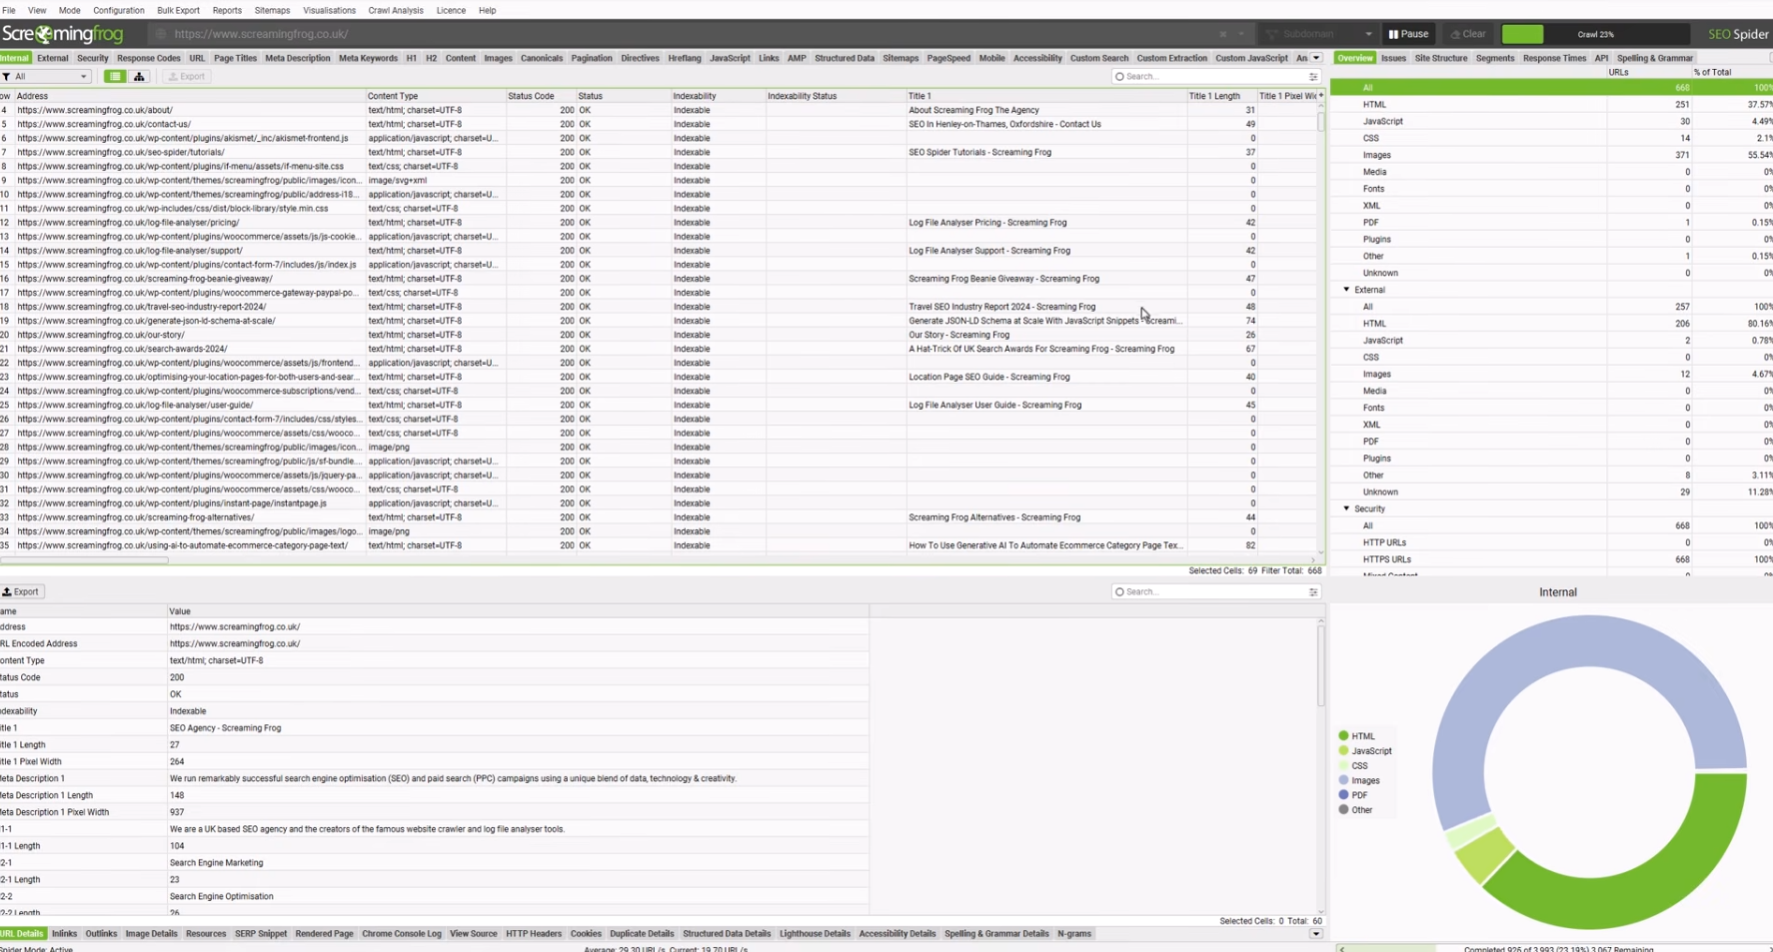Open the filter All dropdown
The height and width of the screenshot is (952, 1773).
click(46, 76)
